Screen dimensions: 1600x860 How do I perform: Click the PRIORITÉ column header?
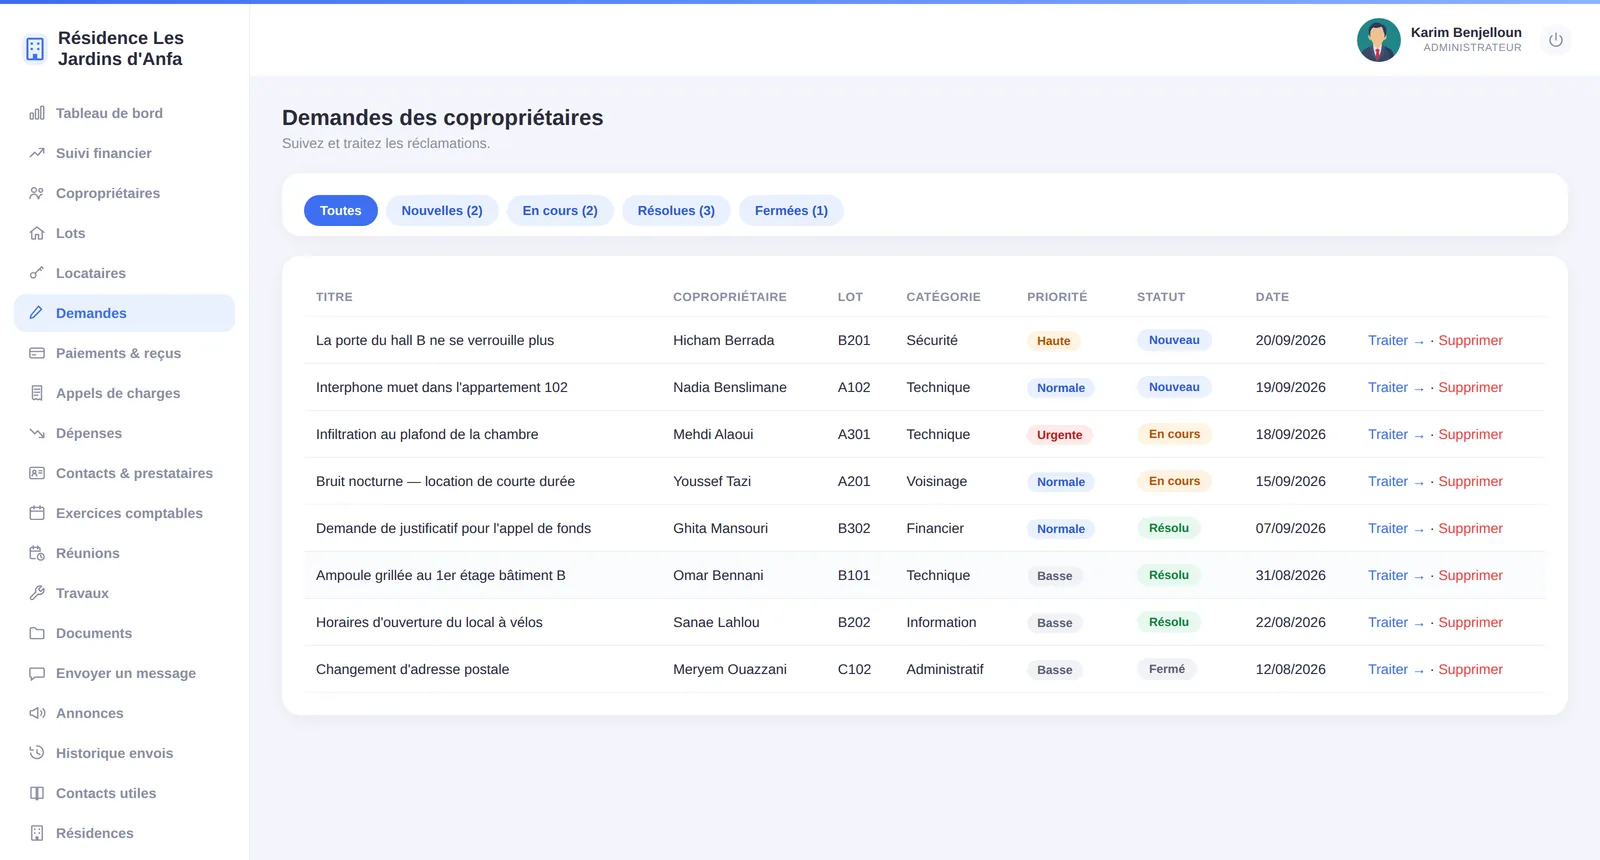pyautogui.click(x=1057, y=297)
